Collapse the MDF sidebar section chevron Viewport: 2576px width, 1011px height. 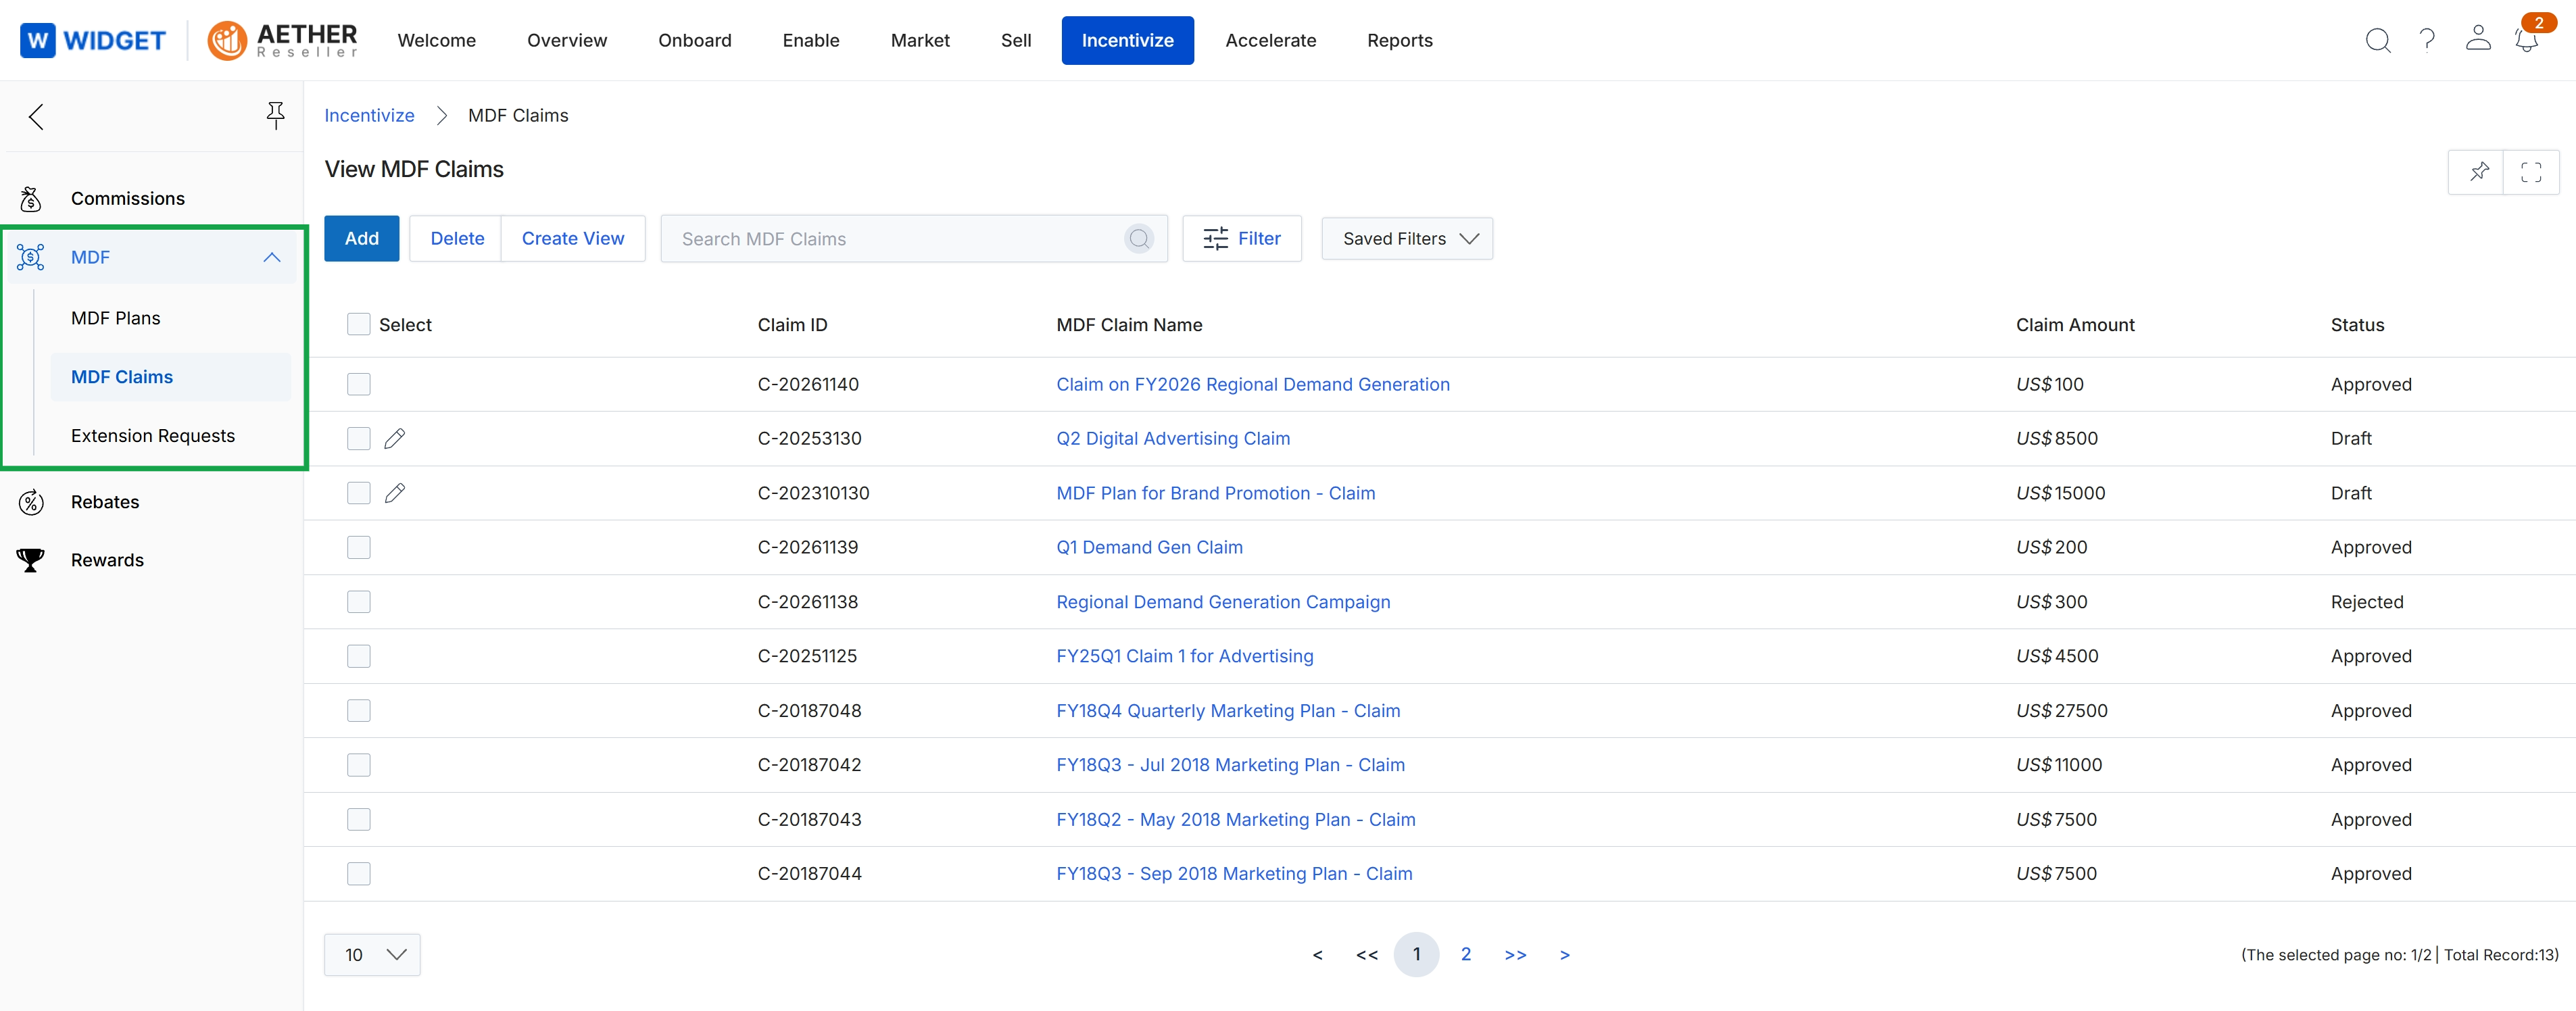pos(272,257)
